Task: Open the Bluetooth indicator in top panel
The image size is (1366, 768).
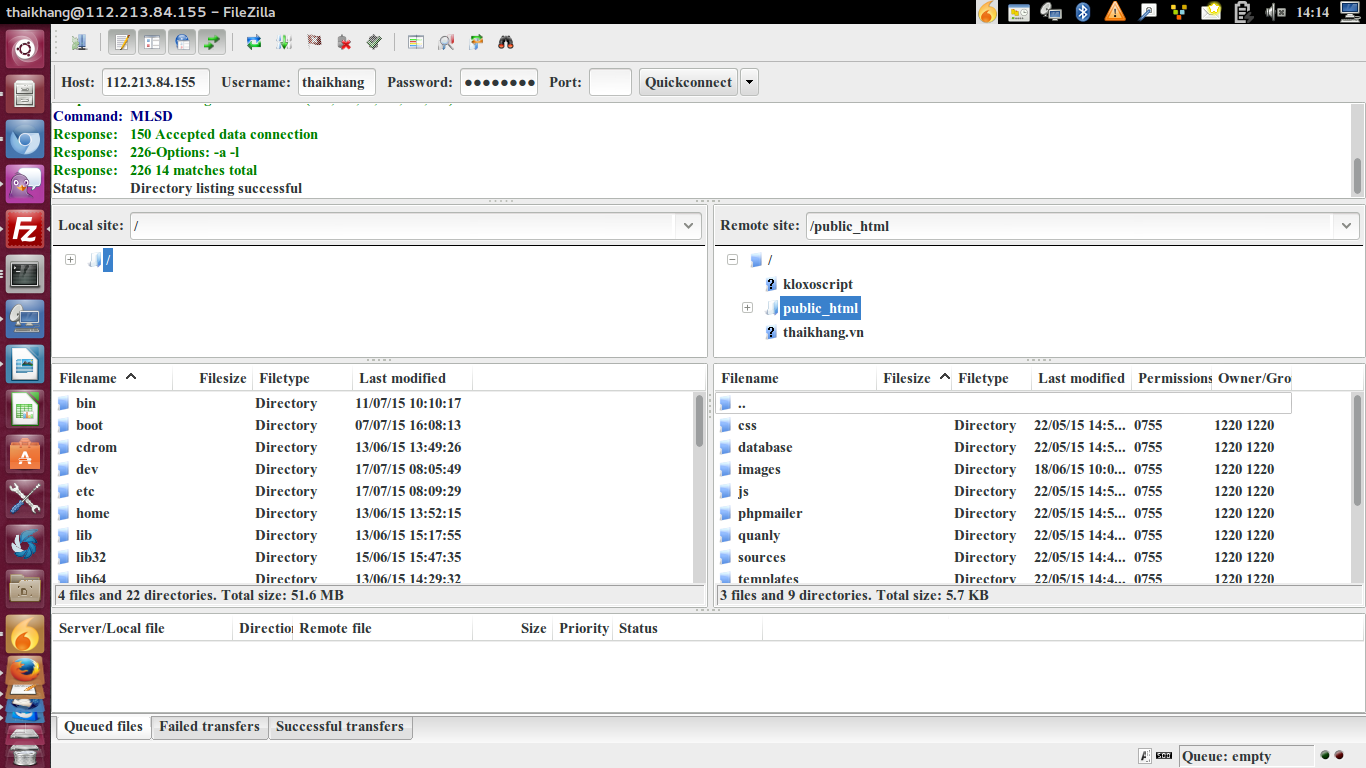Action: pos(1082,12)
